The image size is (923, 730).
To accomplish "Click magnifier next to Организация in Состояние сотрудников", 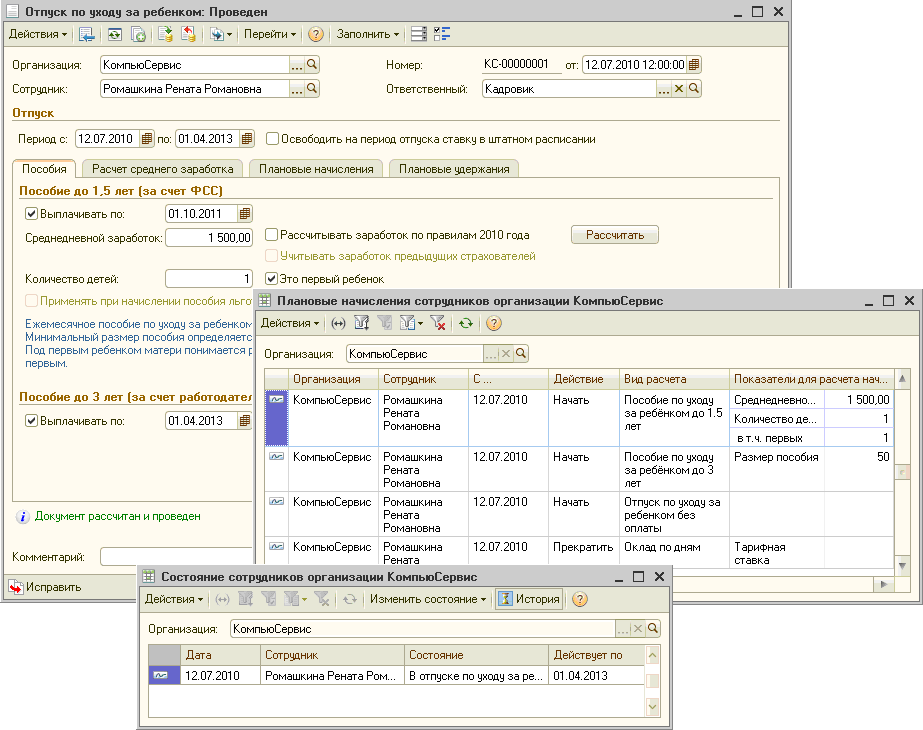I will tap(652, 628).
